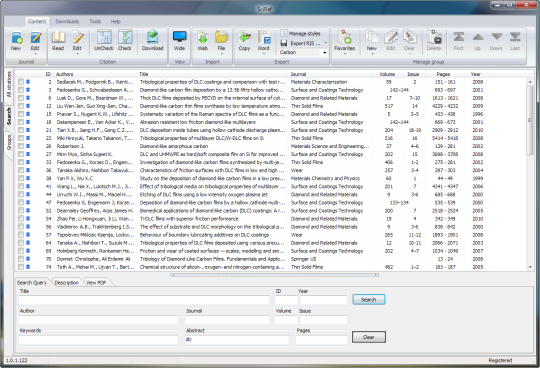Click the Clear group icon
Screen dimensions: 540x368
tap(409, 37)
